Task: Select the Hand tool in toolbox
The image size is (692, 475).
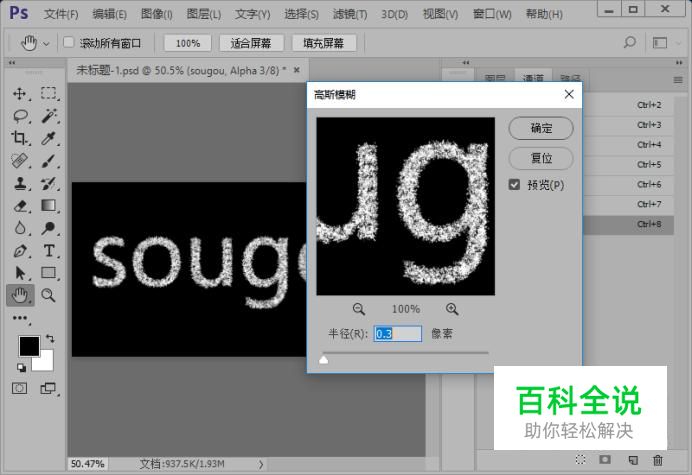Action: (20, 295)
